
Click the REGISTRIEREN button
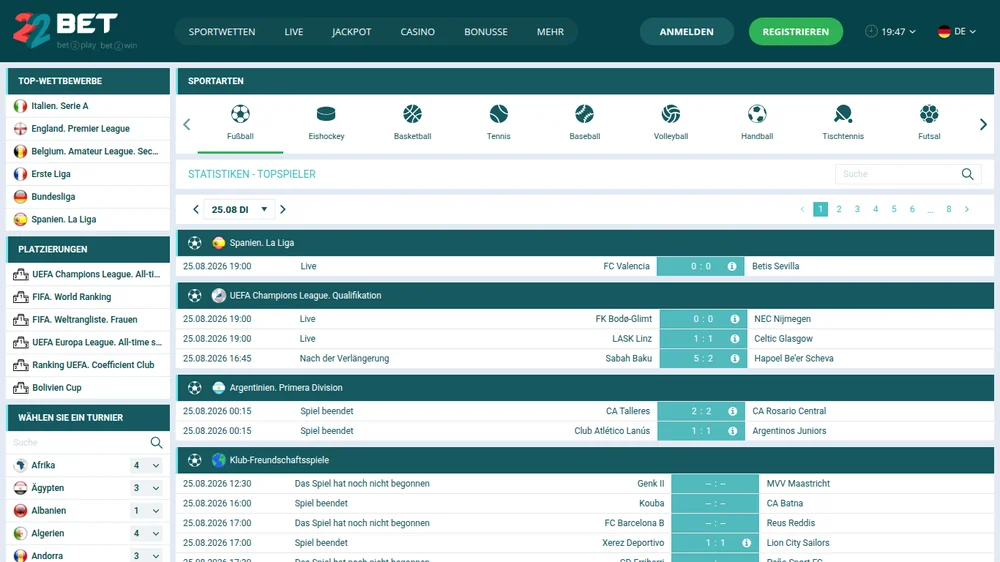click(796, 31)
